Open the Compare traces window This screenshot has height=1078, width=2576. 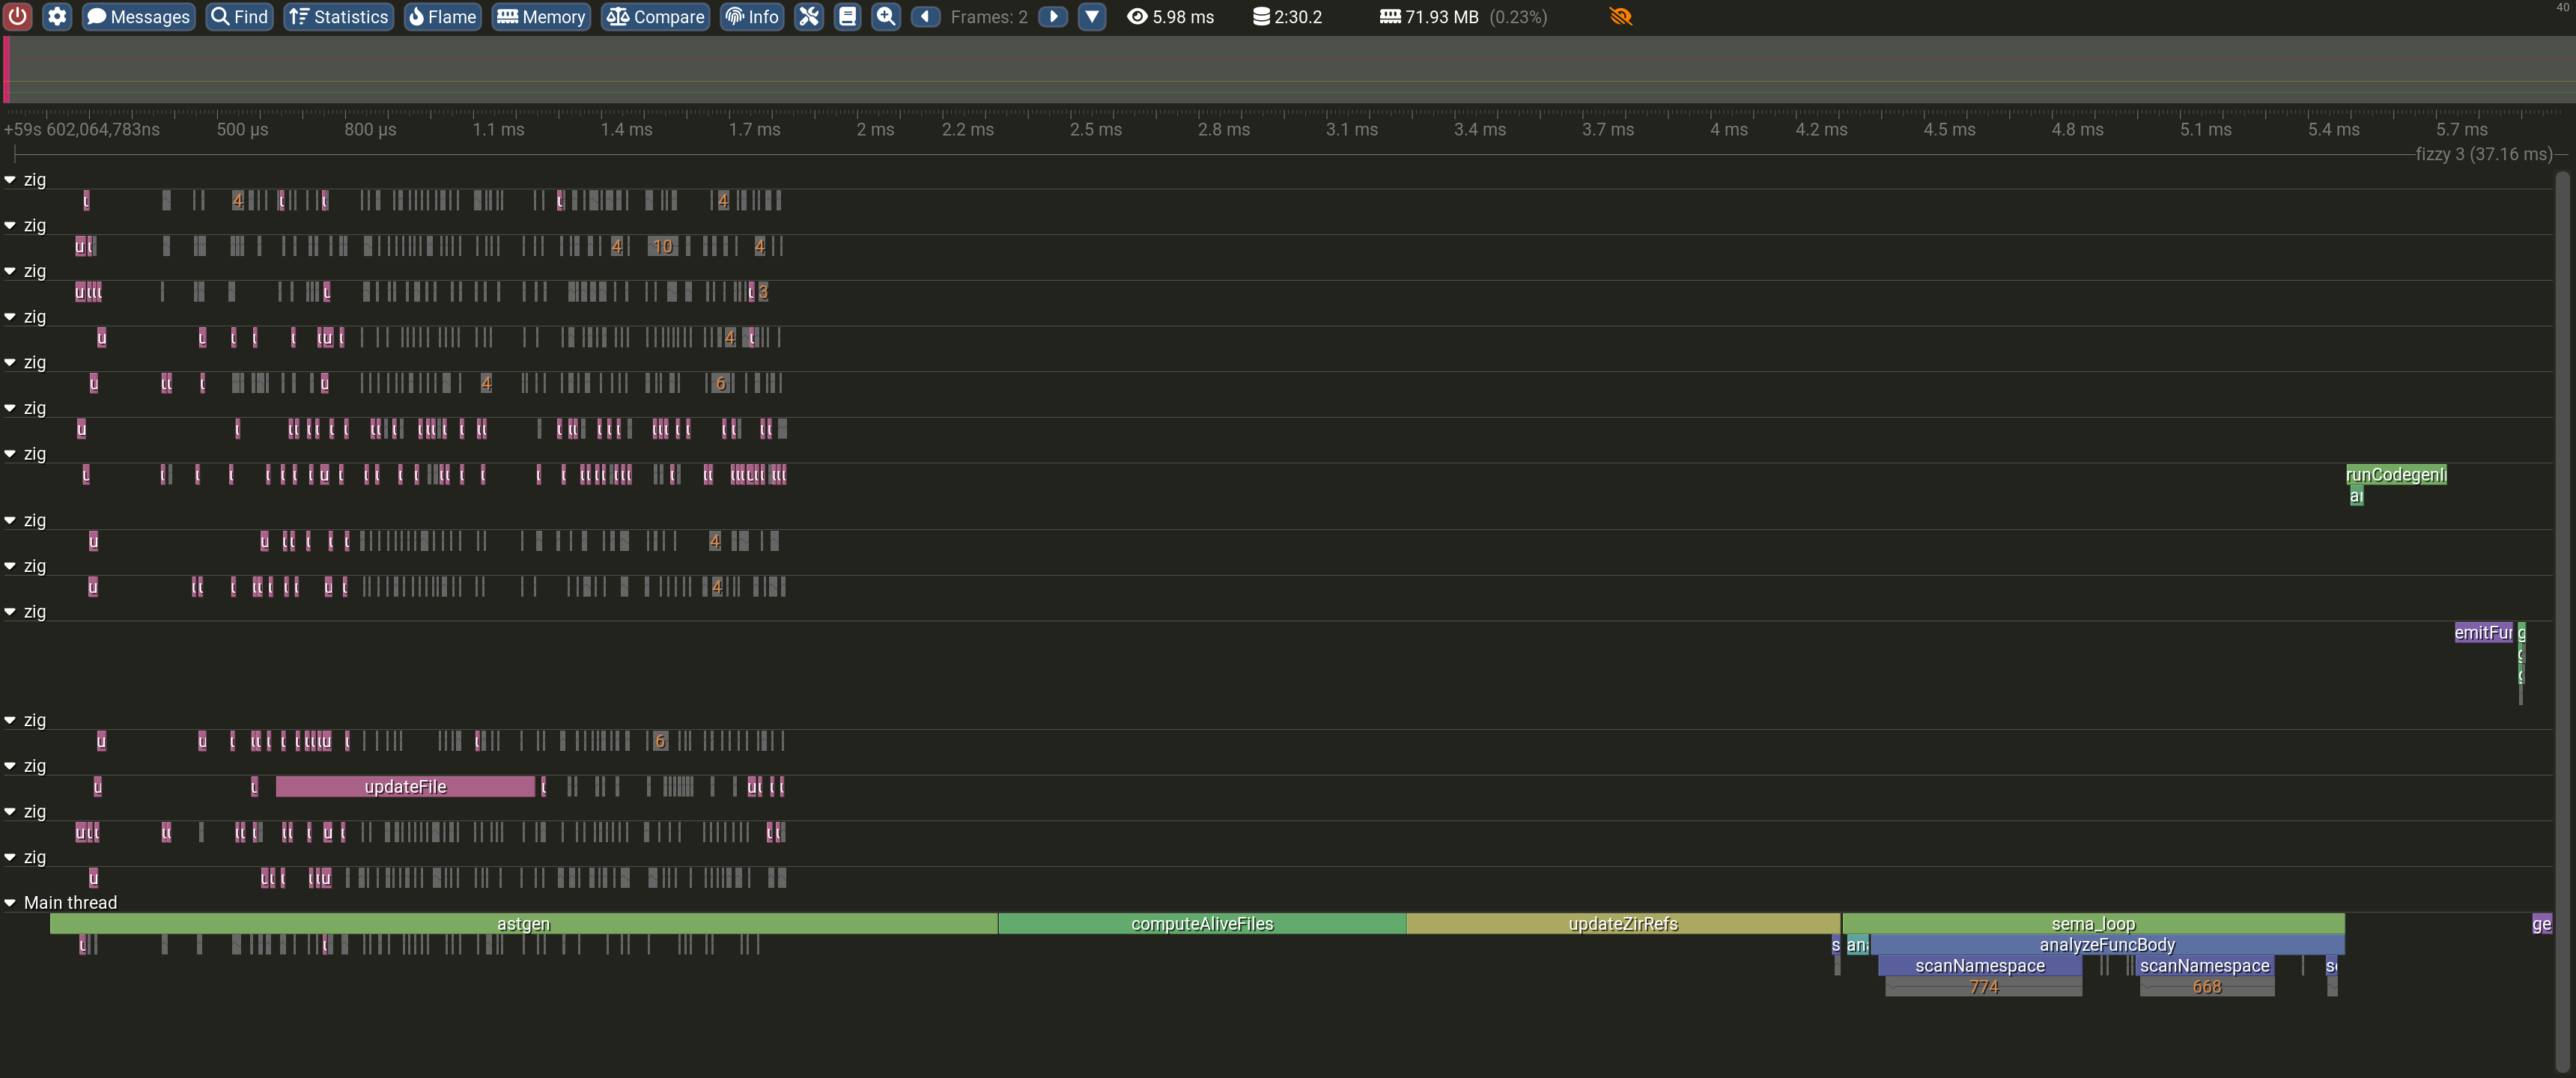[x=655, y=16]
